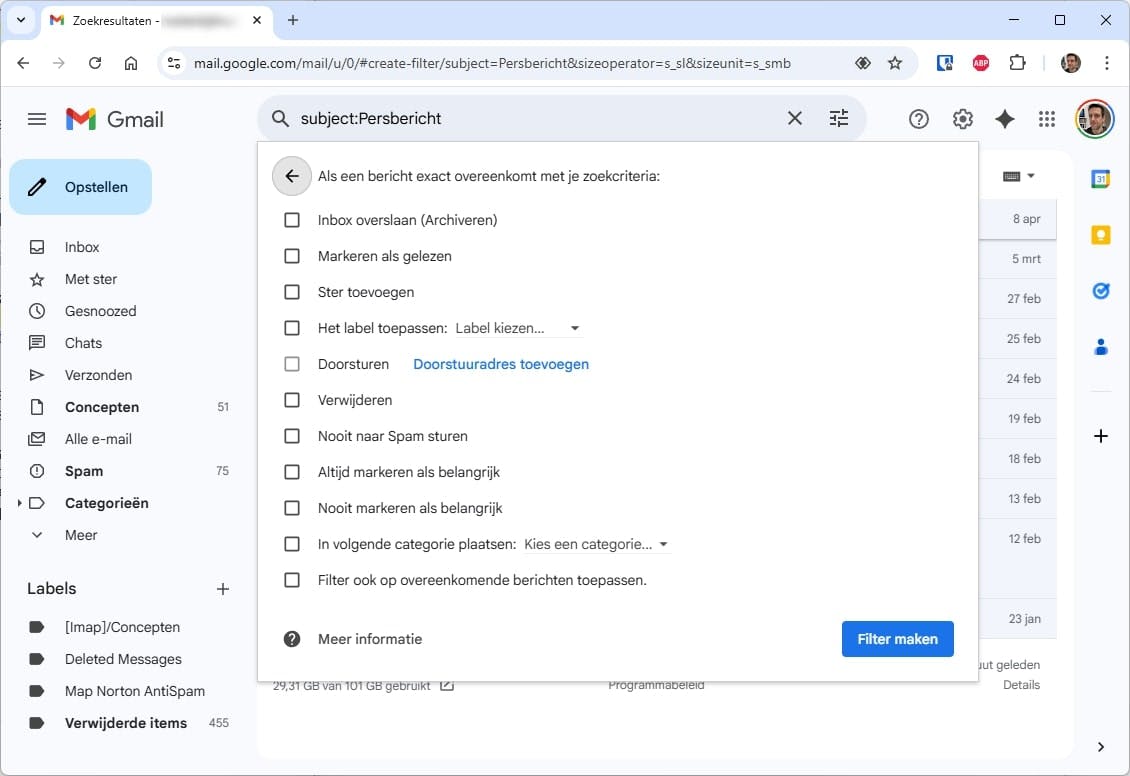Expand the 'Categorieën' sidebar item
1130x776 pixels.
(x=19, y=503)
